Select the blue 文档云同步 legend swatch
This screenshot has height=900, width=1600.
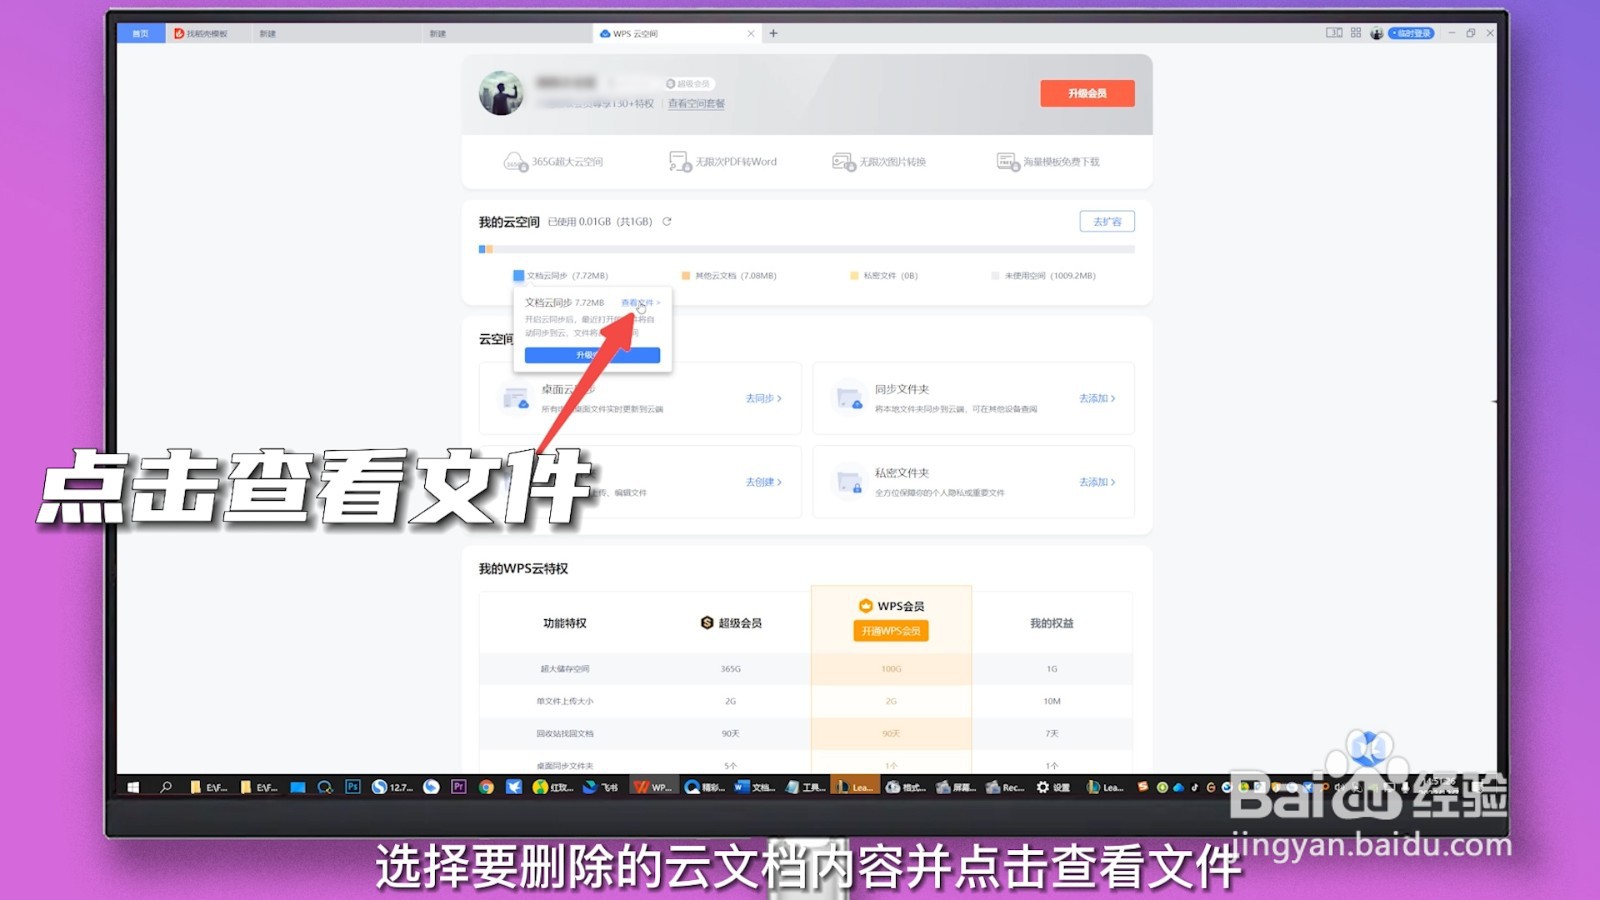tap(518, 275)
